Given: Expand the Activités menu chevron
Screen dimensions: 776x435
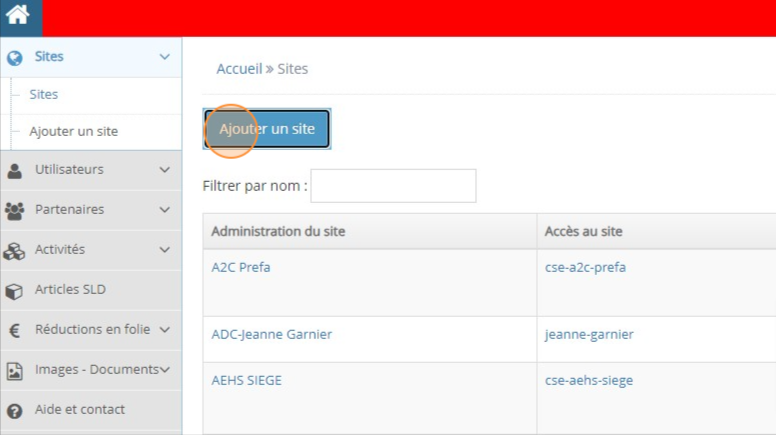Looking at the screenshot, I should (x=165, y=250).
